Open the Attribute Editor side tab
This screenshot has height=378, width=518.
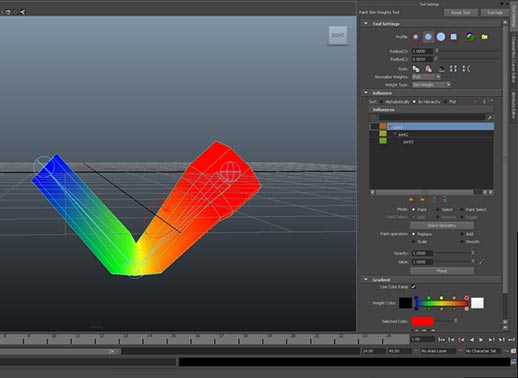514,105
